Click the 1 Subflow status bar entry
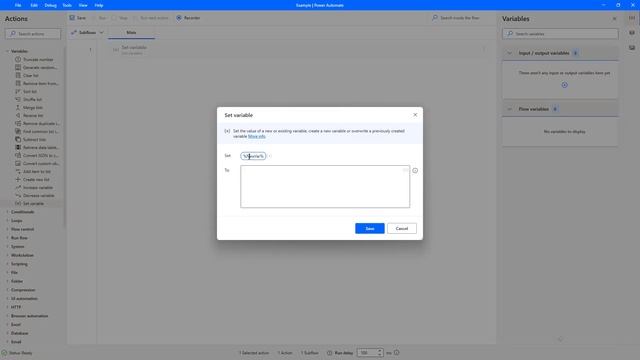 [309, 353]
